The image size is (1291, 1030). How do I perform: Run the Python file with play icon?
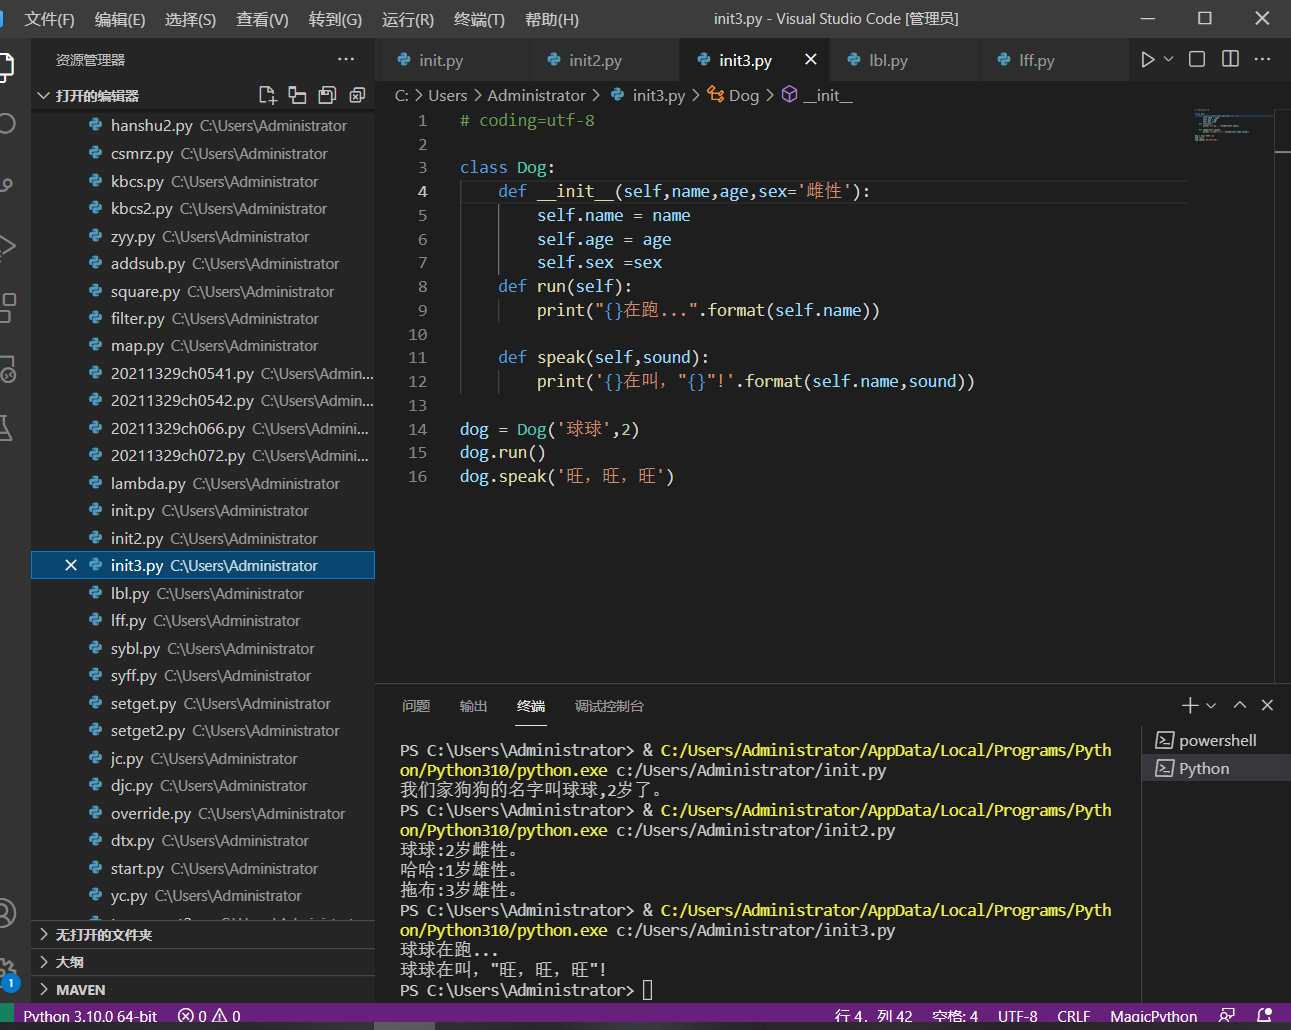tap(1147, 60)
